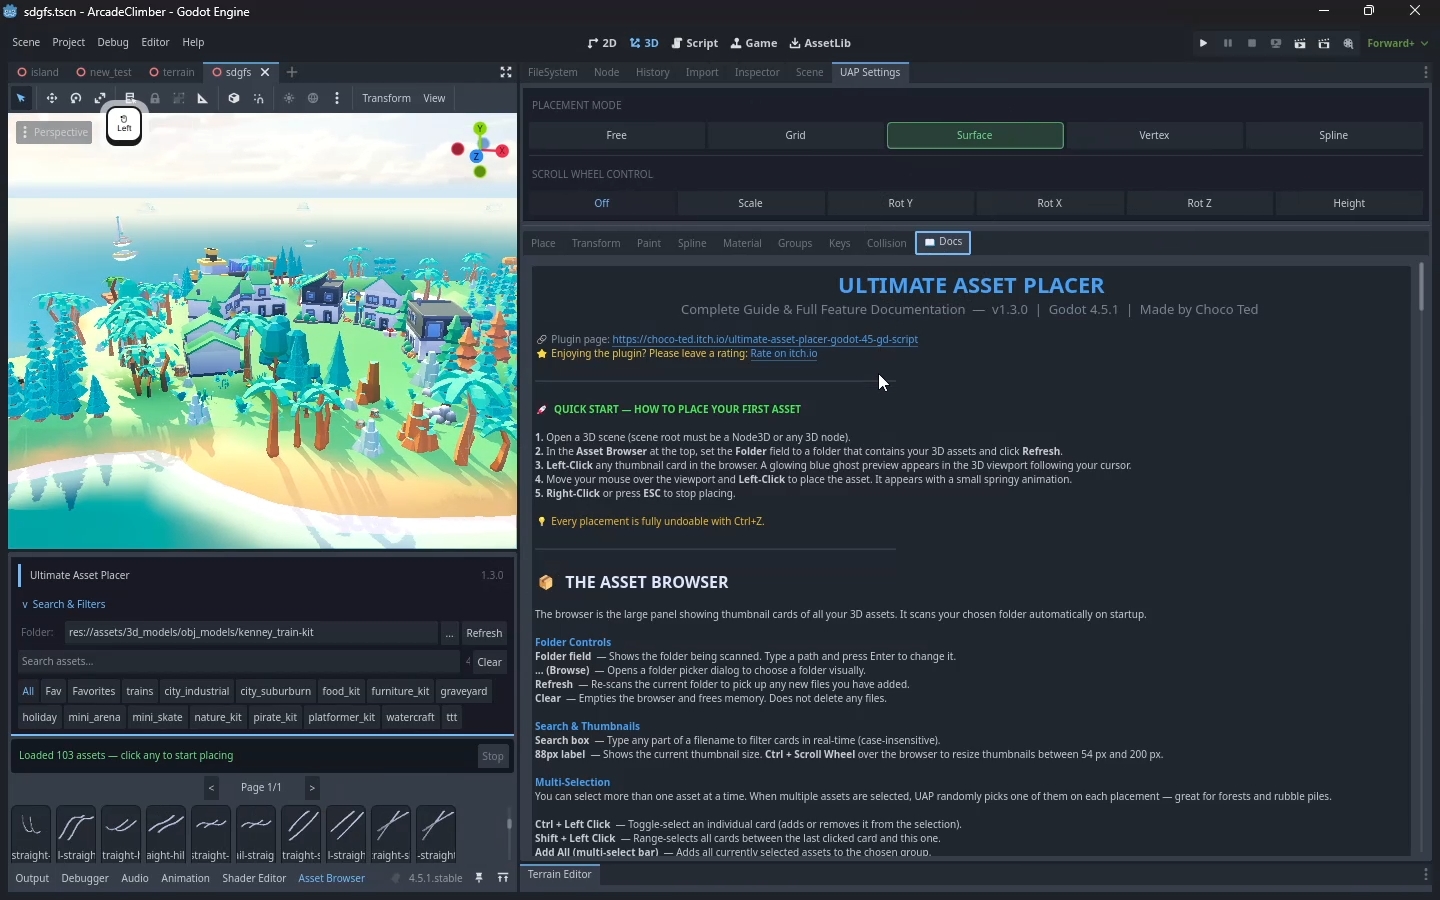This screenshot has width=1440, height=900.
Task: Select Grid placement mode
Action: (x=796, y=136)
